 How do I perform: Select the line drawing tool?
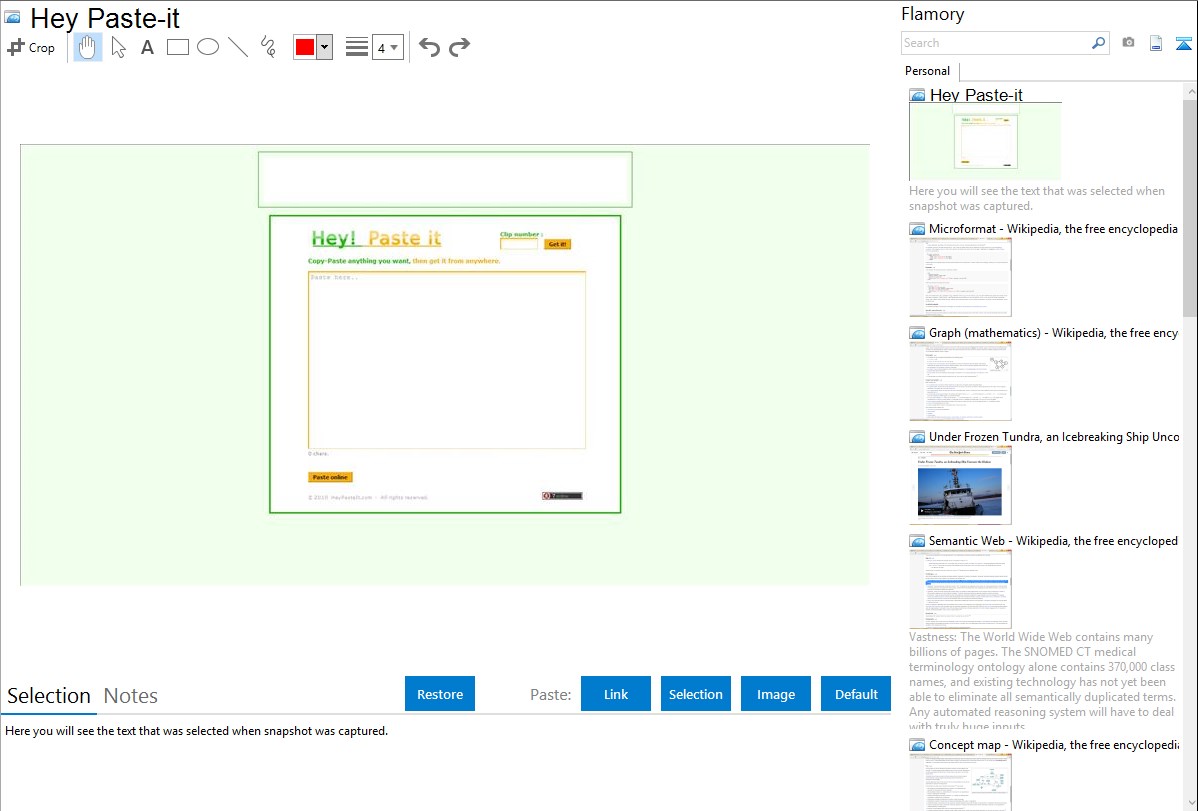(x=238, y=47)
